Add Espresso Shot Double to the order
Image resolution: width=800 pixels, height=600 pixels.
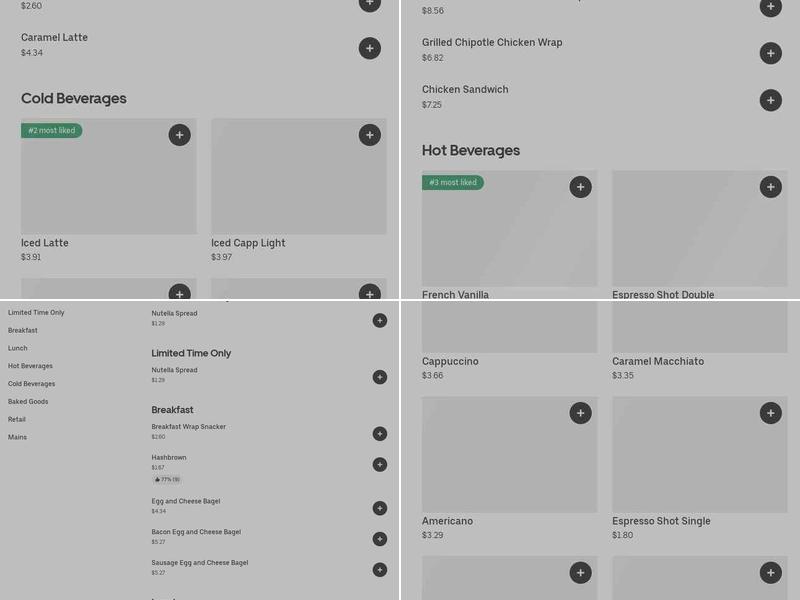pyautogui.click(x=770, y=187)
